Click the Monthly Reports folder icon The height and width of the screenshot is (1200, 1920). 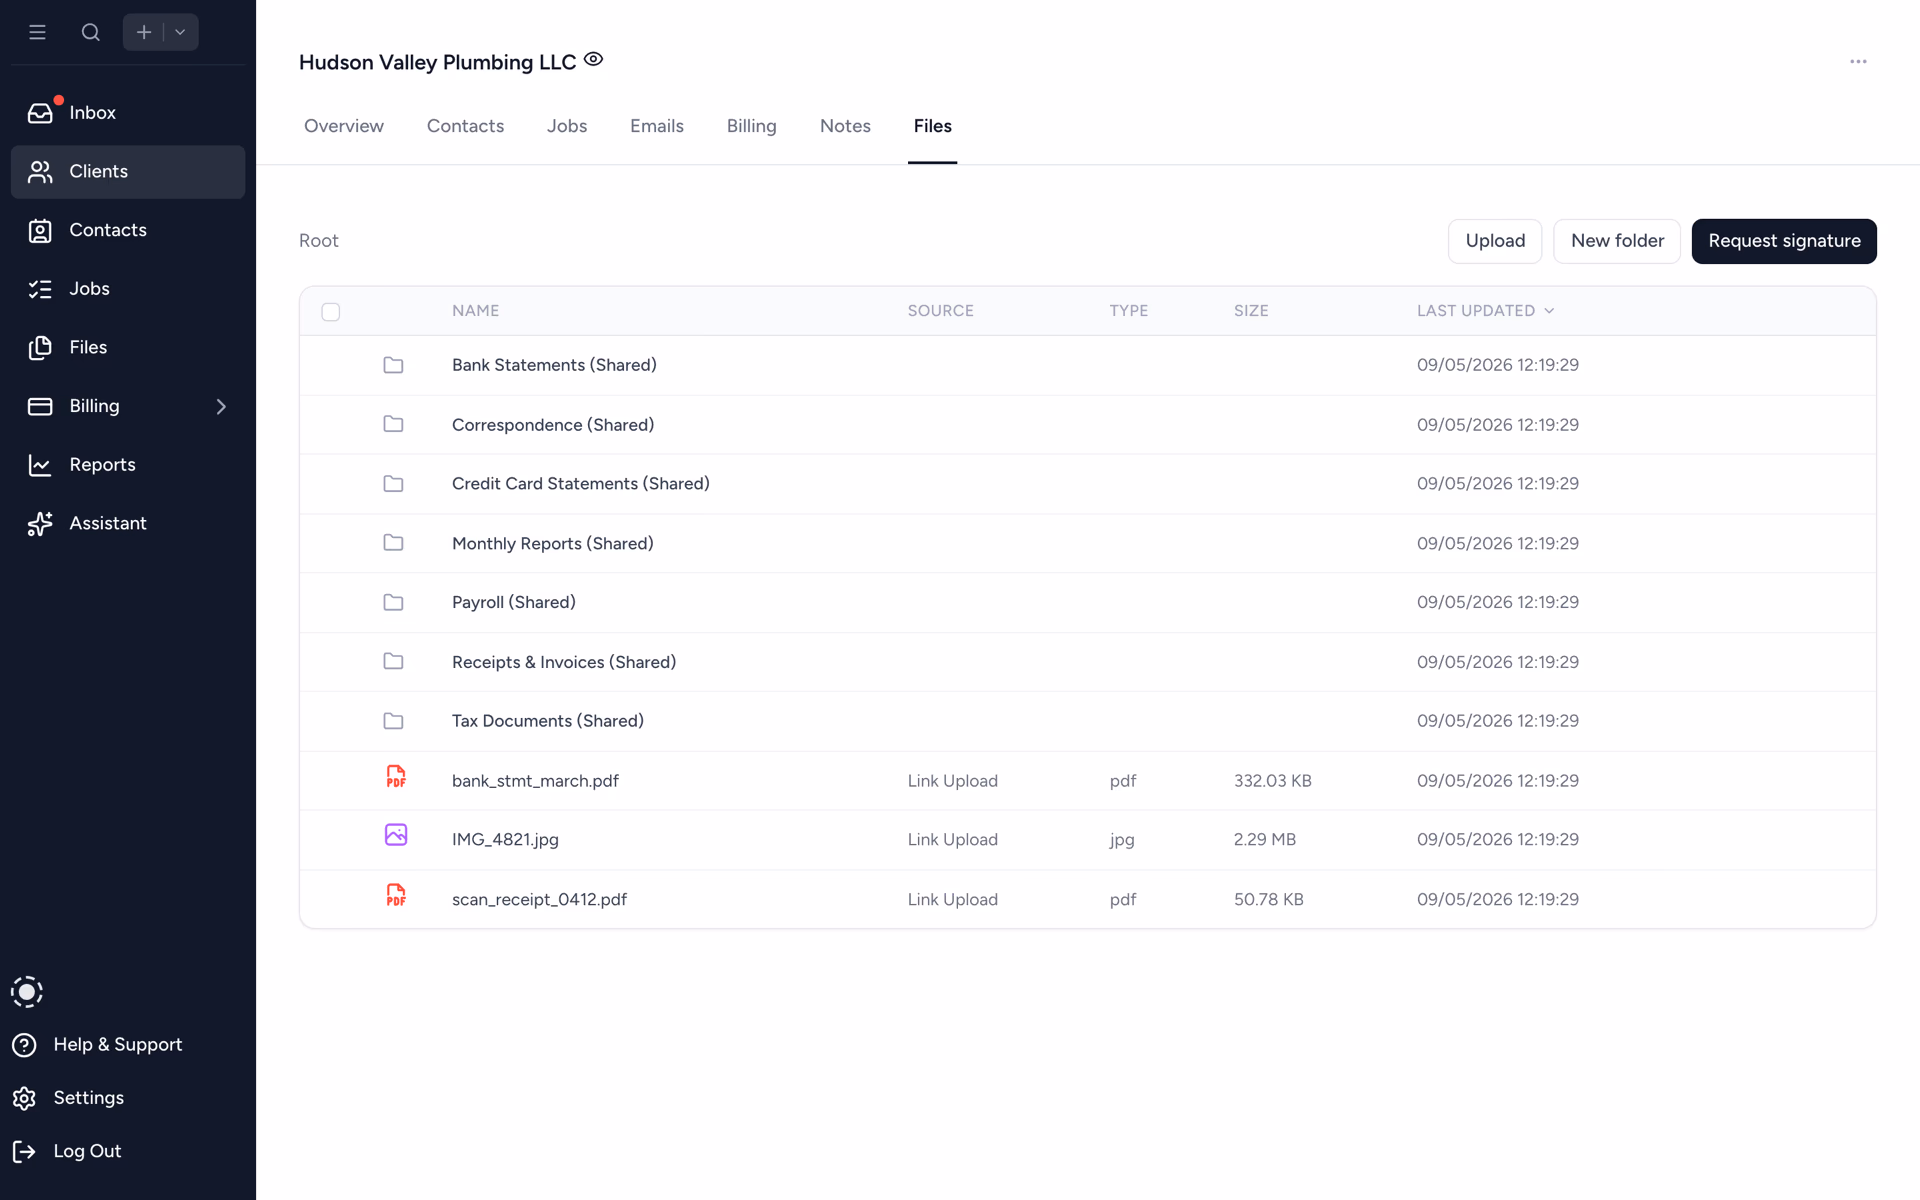[x=394, y=543]
